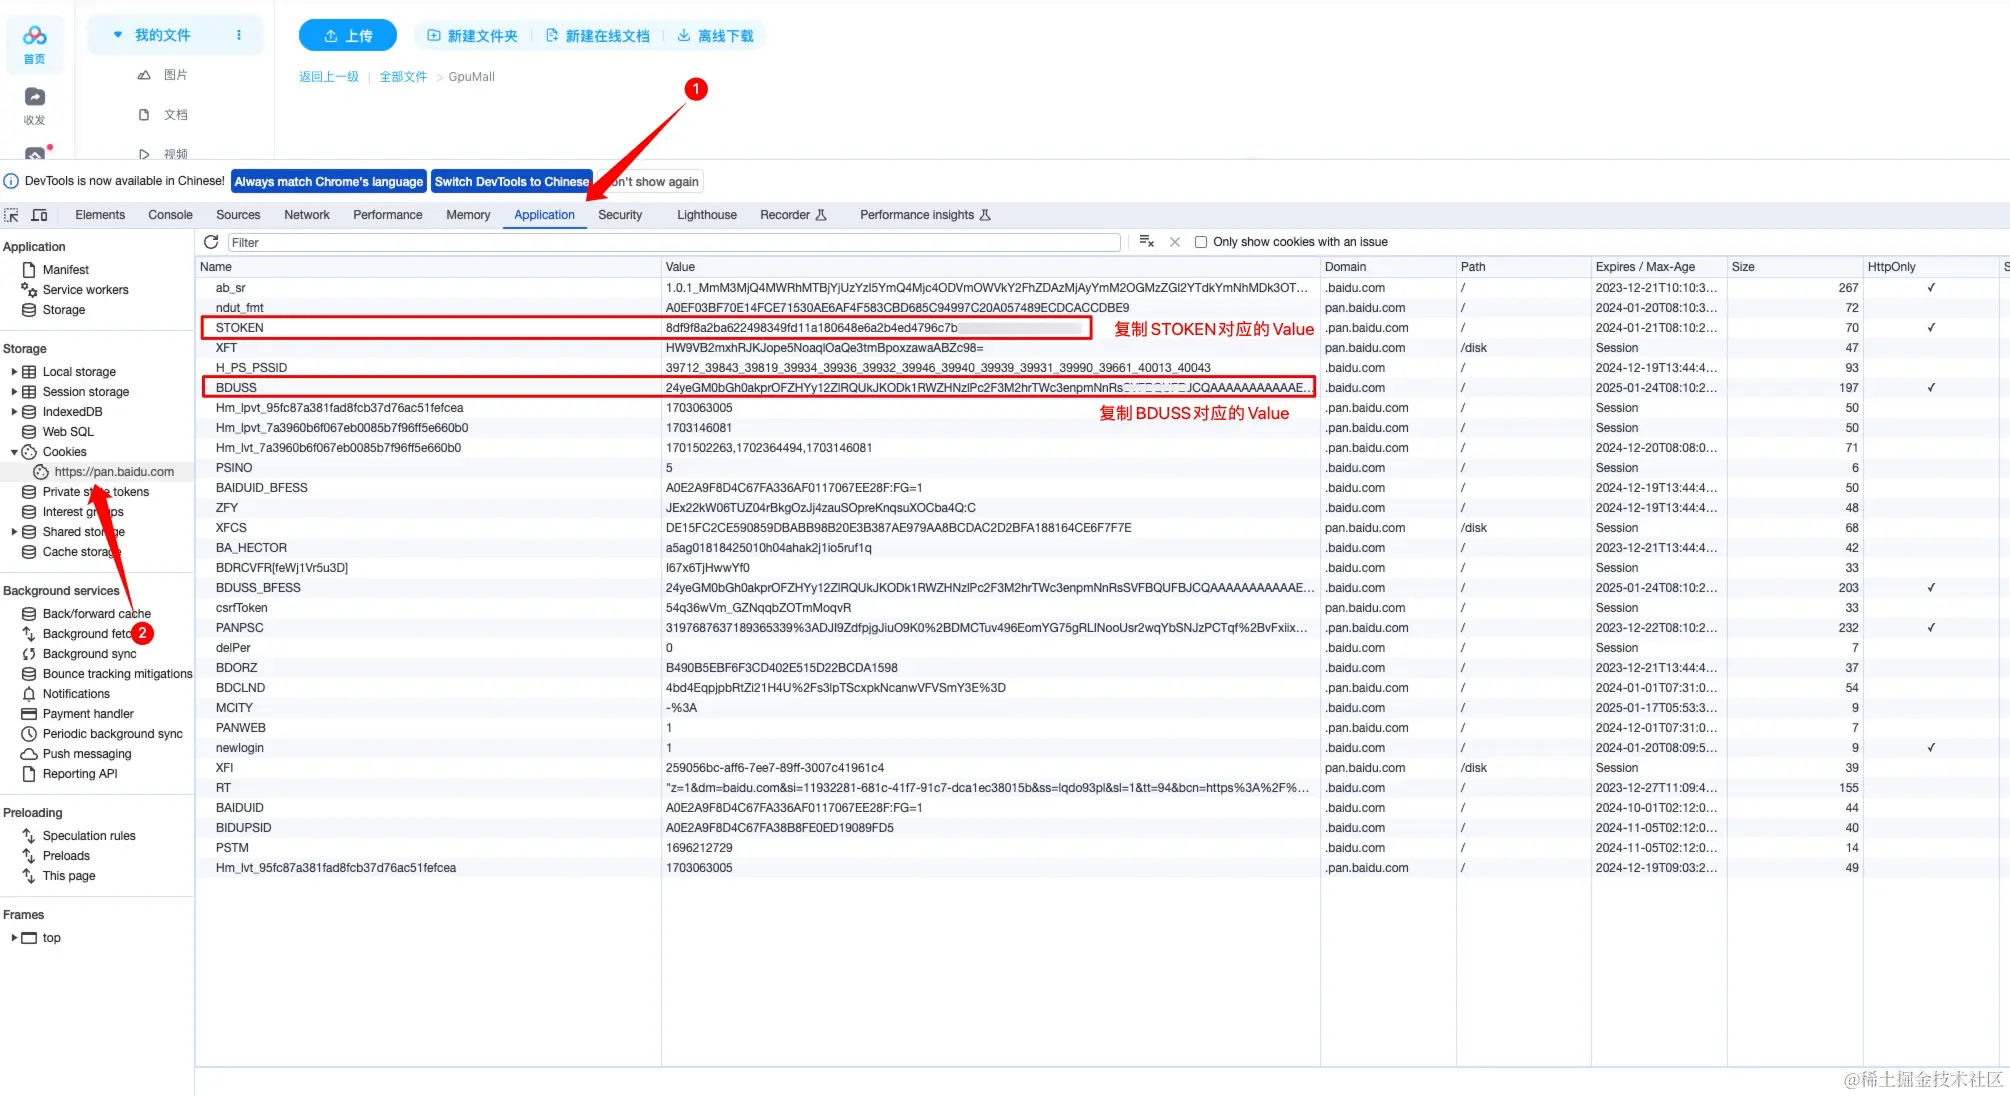Toggle the device toolbar icon
This screenshot has height=1096, width=2010.
[40, 215]
